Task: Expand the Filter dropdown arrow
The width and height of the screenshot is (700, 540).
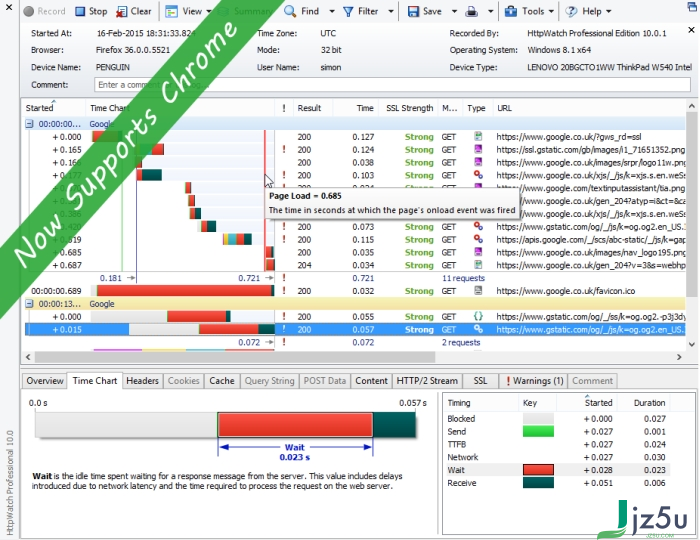Action: pyautogui.click(x=391, y=11)
